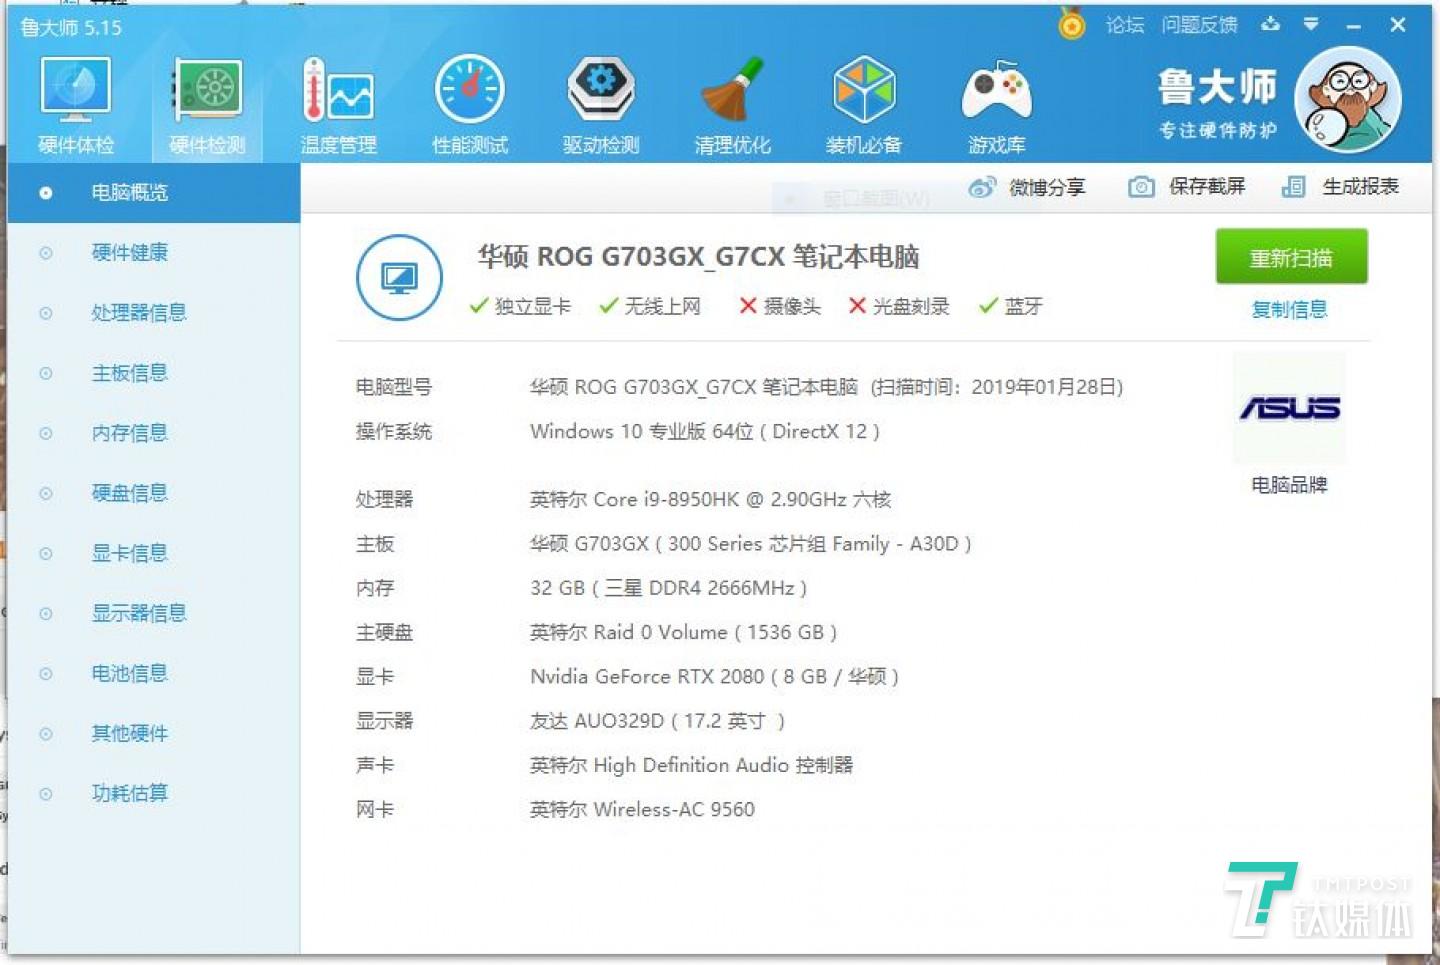Open the 温度管理 temperature management tool
Image resolution: width=1440 pixels, height=965 pixels.
point(339,100)
